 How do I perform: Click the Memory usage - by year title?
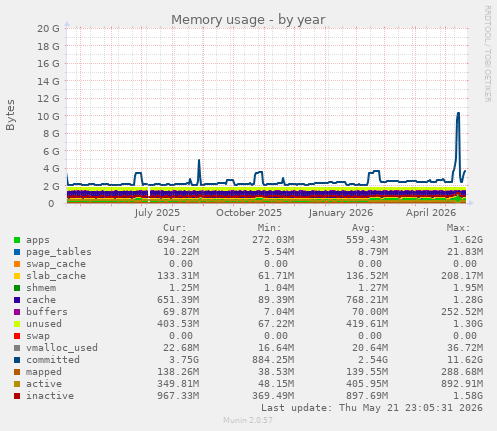(x=248, y=20)
